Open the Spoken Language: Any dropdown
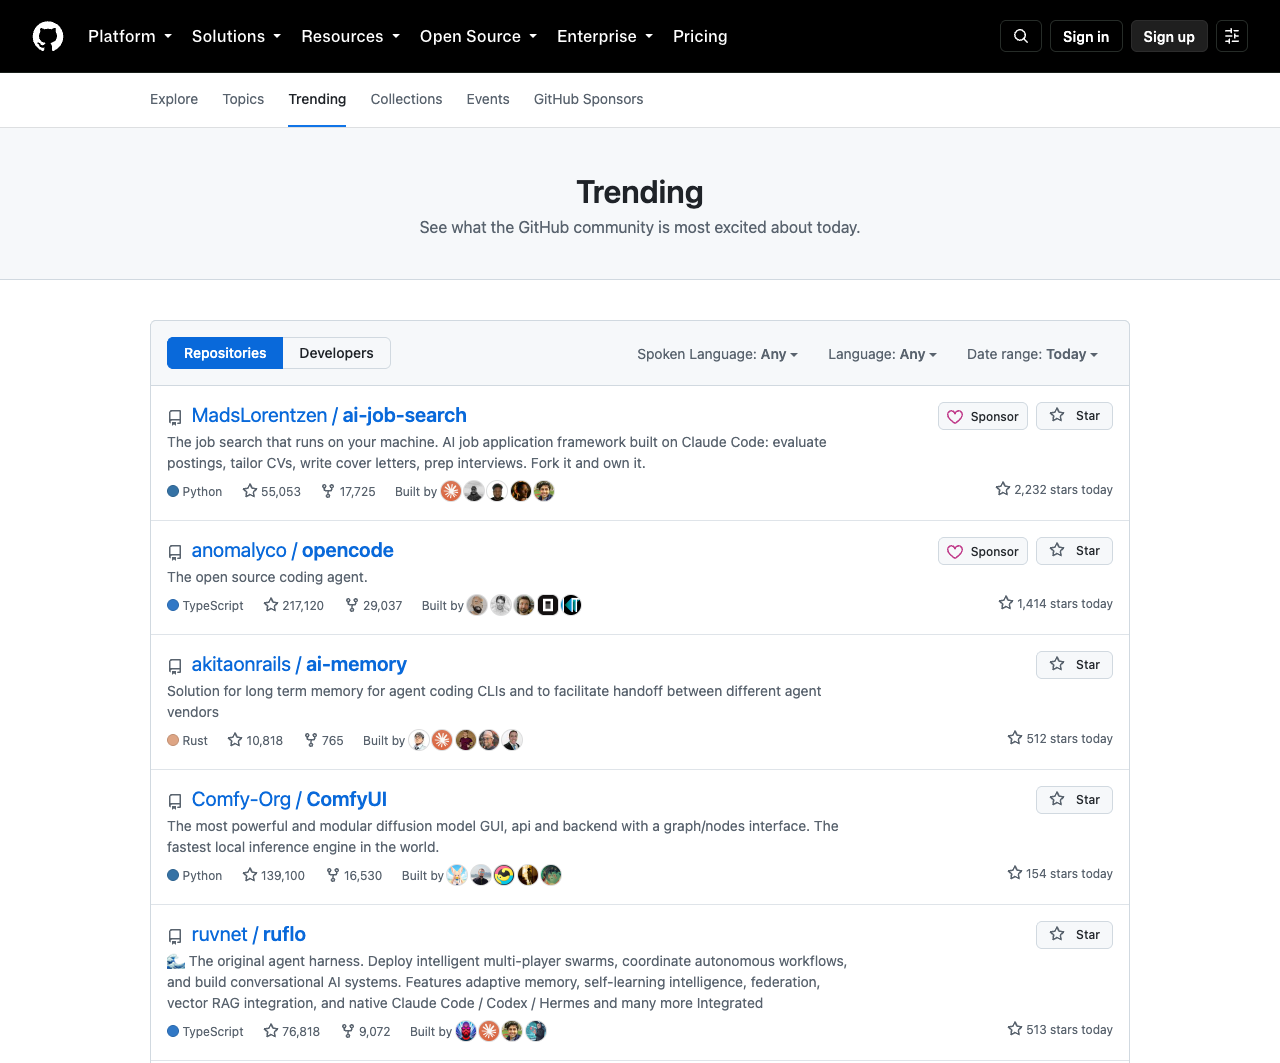This screenshot has height=1063, width=1280. pyautogui.click(x=717, y=354)
